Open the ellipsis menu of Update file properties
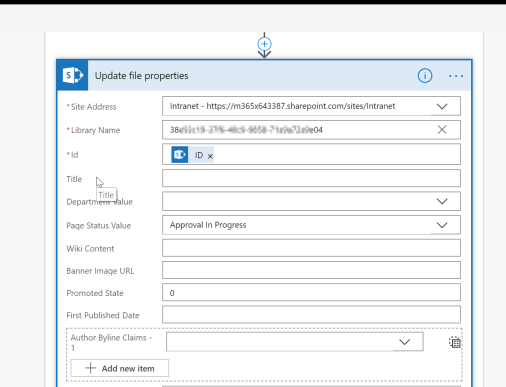This screenshot has height=387, width=506. tap(456, 76)
